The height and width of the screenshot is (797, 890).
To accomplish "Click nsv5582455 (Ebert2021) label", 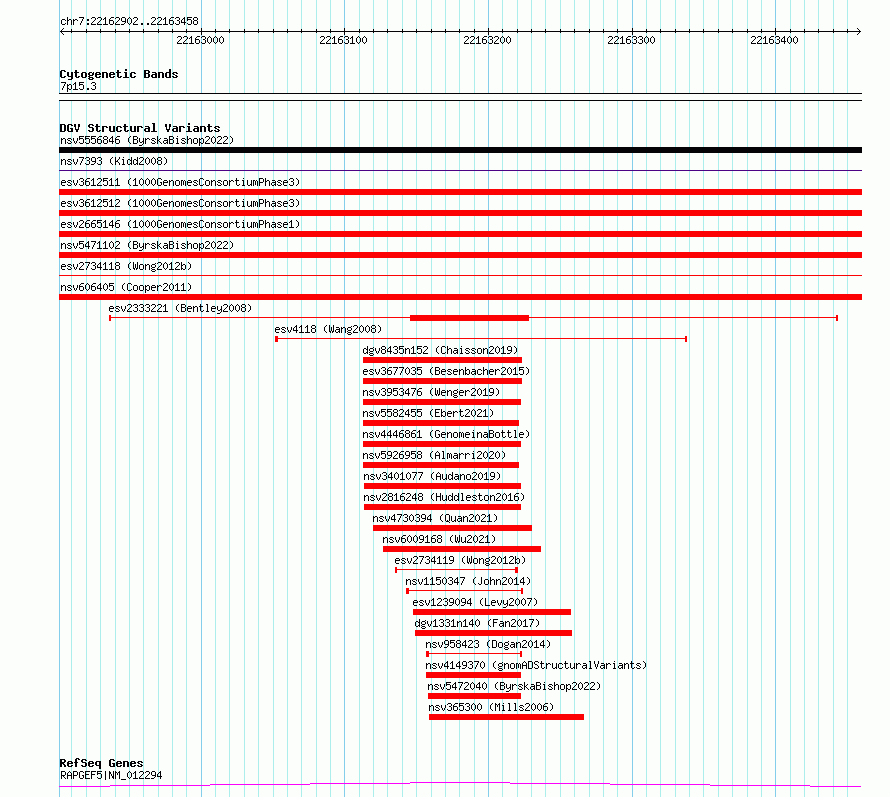I will pyautogui.click(x=429, y=413).
